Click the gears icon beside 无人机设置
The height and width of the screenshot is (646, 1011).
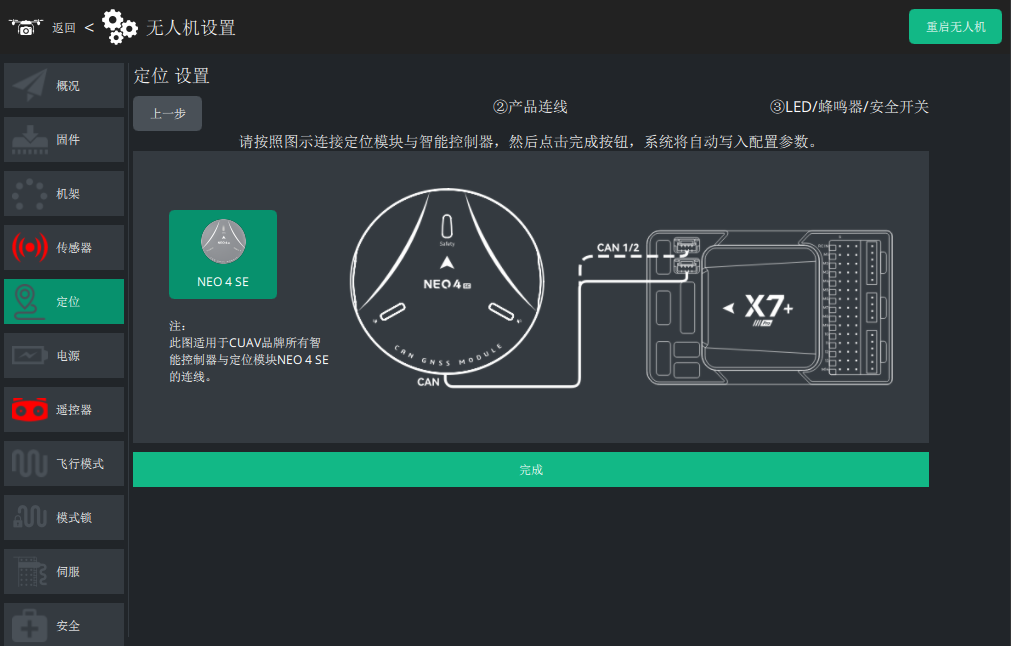(119, 27)
